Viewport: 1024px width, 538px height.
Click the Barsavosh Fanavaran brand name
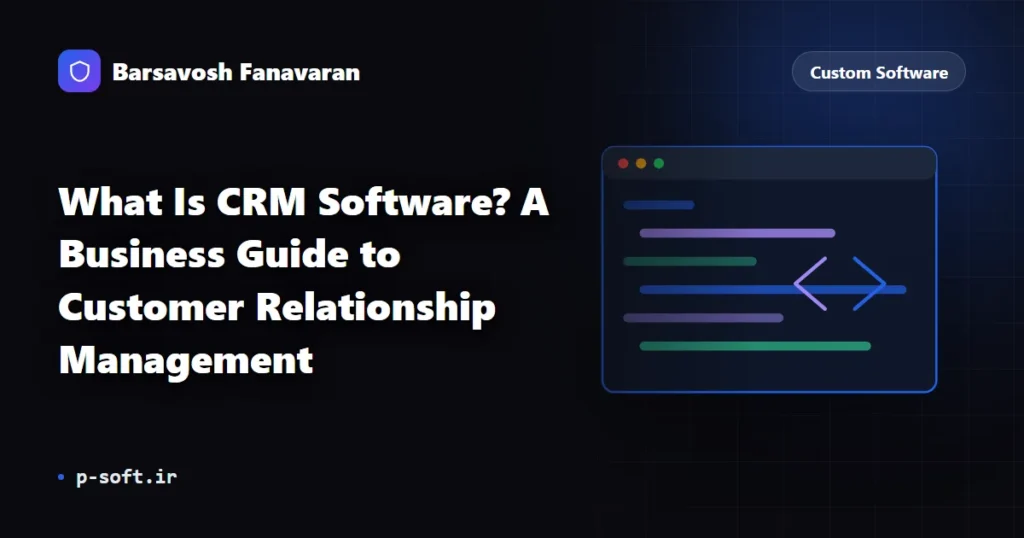pos(236,72)
